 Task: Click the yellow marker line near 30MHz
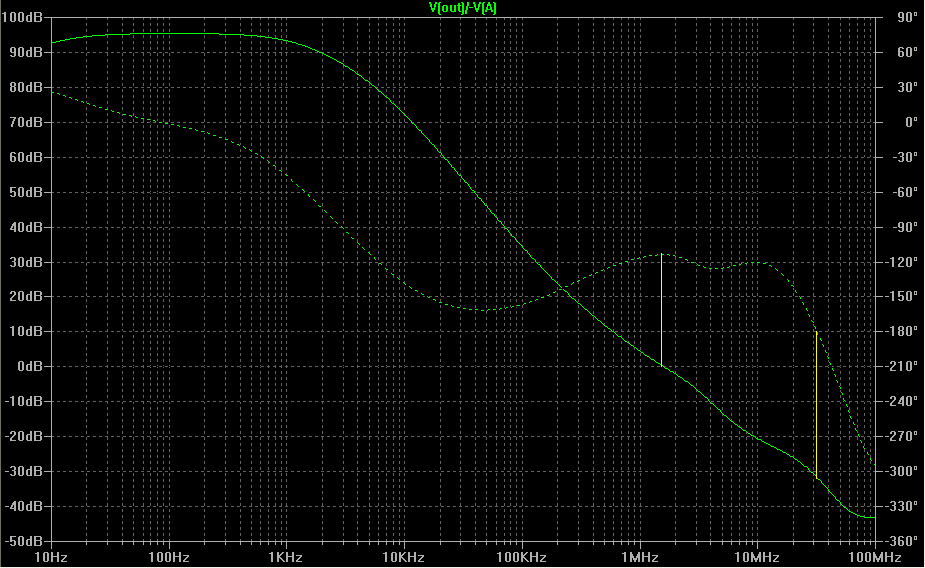pos(816,404)
